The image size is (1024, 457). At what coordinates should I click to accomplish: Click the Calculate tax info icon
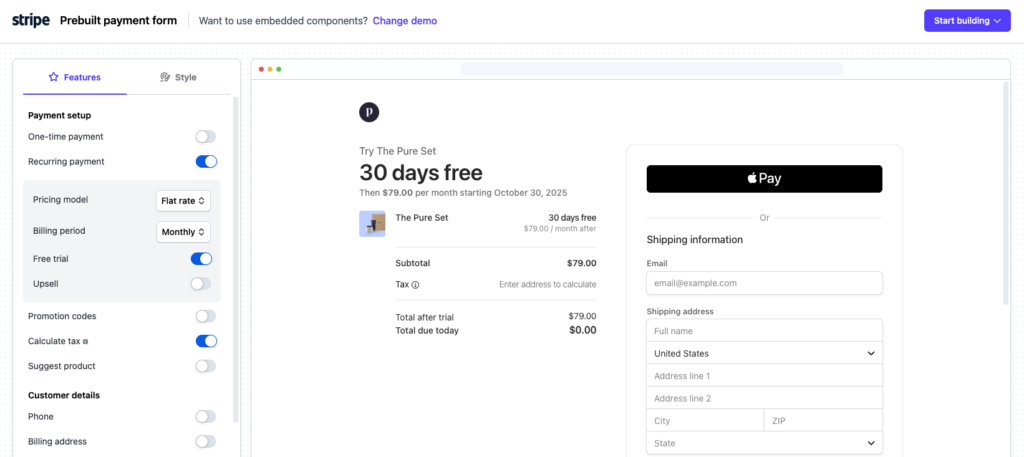[84, 342]
